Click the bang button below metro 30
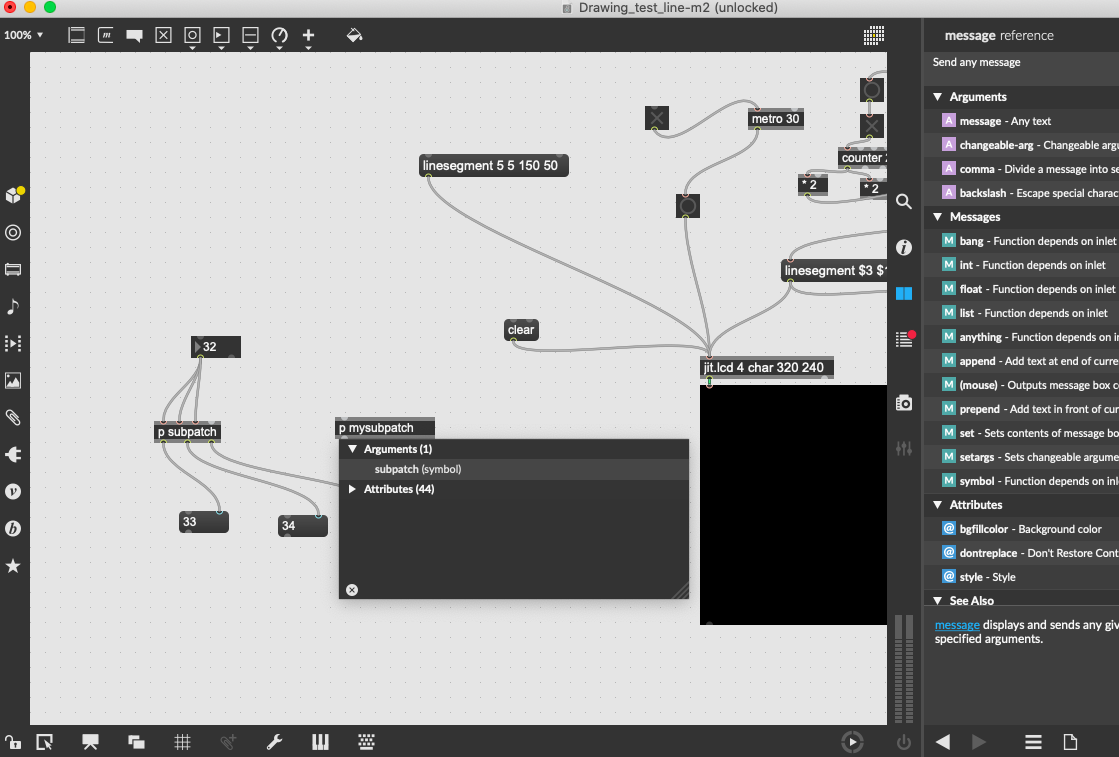Image resolution: width=1119 pixels, height=757 pixels. [688, 206]
